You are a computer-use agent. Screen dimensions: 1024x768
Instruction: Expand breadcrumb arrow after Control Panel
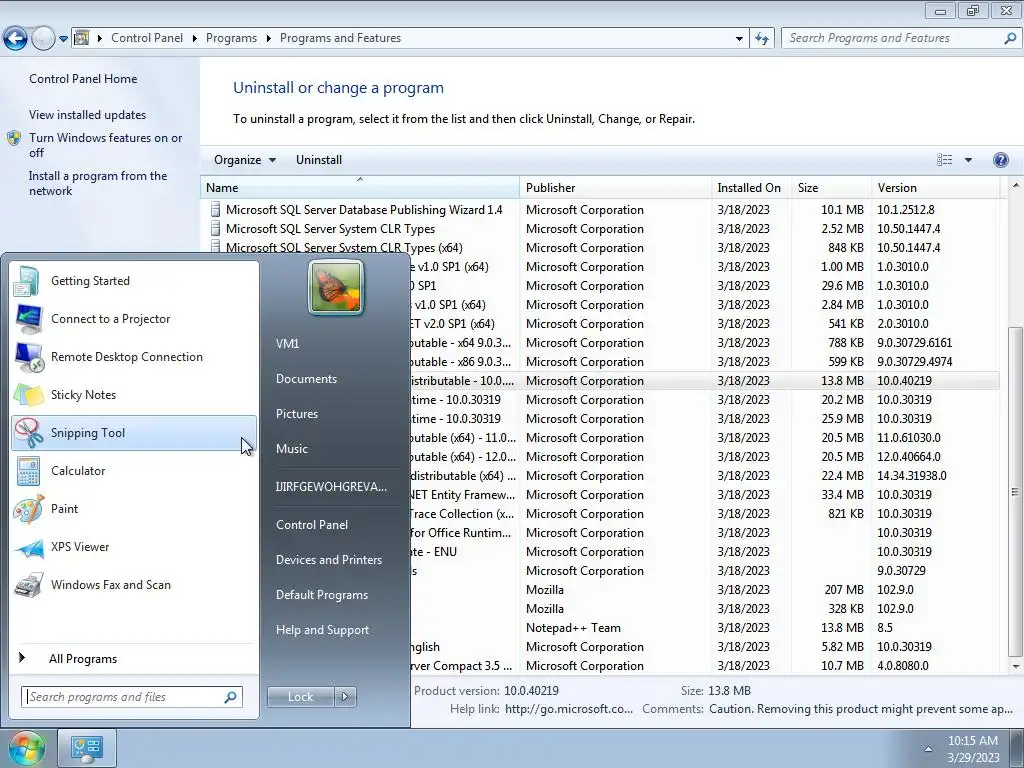tap(195, 39)
